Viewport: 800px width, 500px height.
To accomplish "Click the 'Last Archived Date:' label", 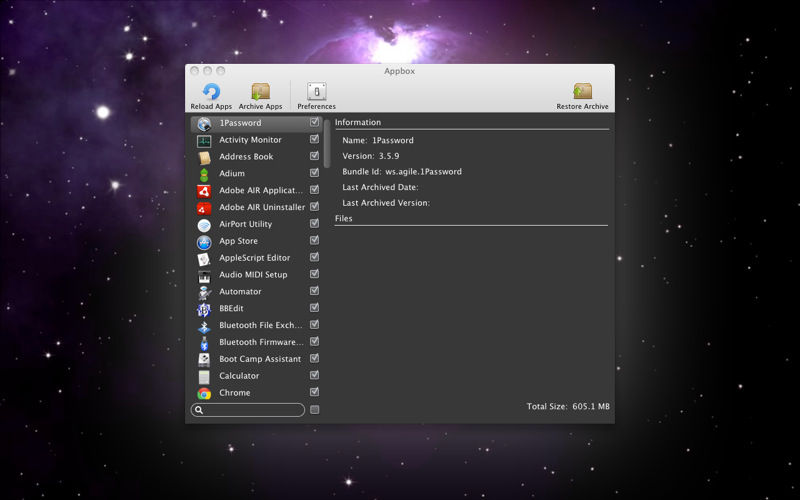I will pyautogui.click(x=380, y=187).
